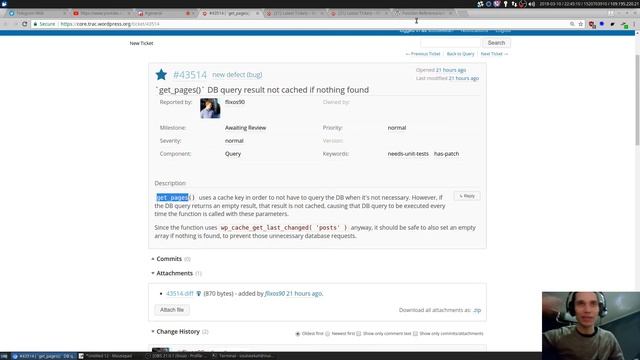Click the Query component link
Screen dimensions: 640x360
[x=233, y=154]
